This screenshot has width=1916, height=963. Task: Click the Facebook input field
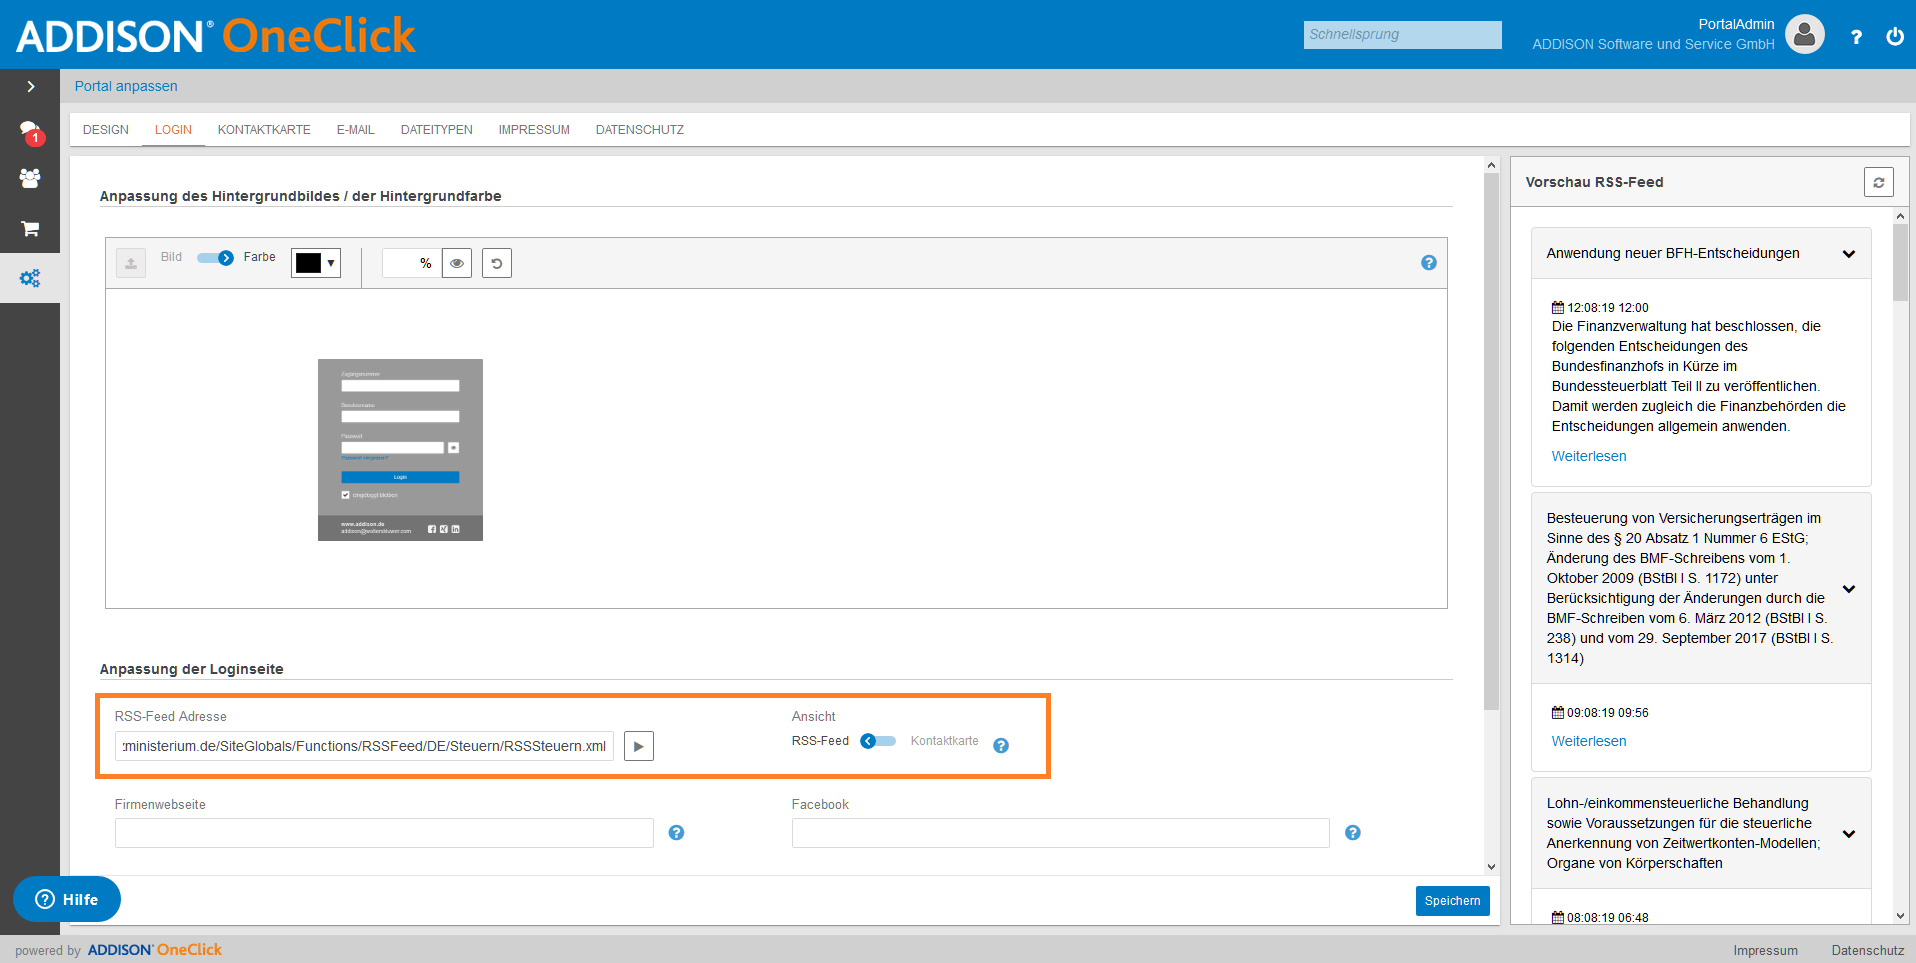[x=1060, y=833]
